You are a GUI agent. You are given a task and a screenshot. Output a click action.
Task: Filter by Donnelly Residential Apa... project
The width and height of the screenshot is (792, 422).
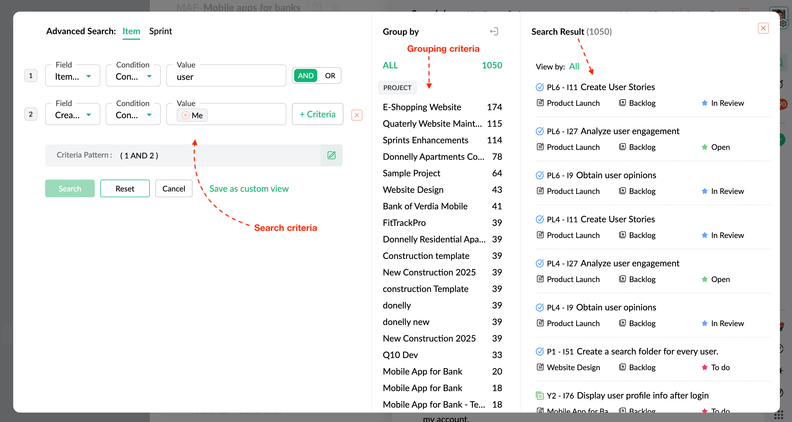point(442,239)
